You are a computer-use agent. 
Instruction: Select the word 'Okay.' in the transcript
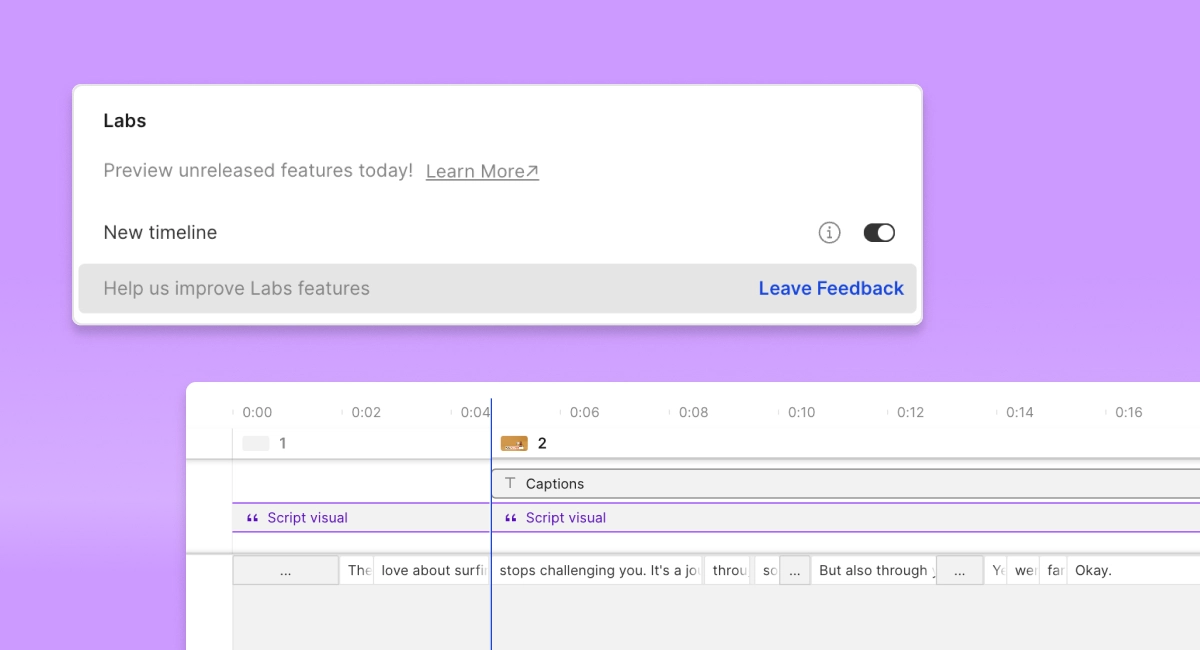coord(1092,569)
